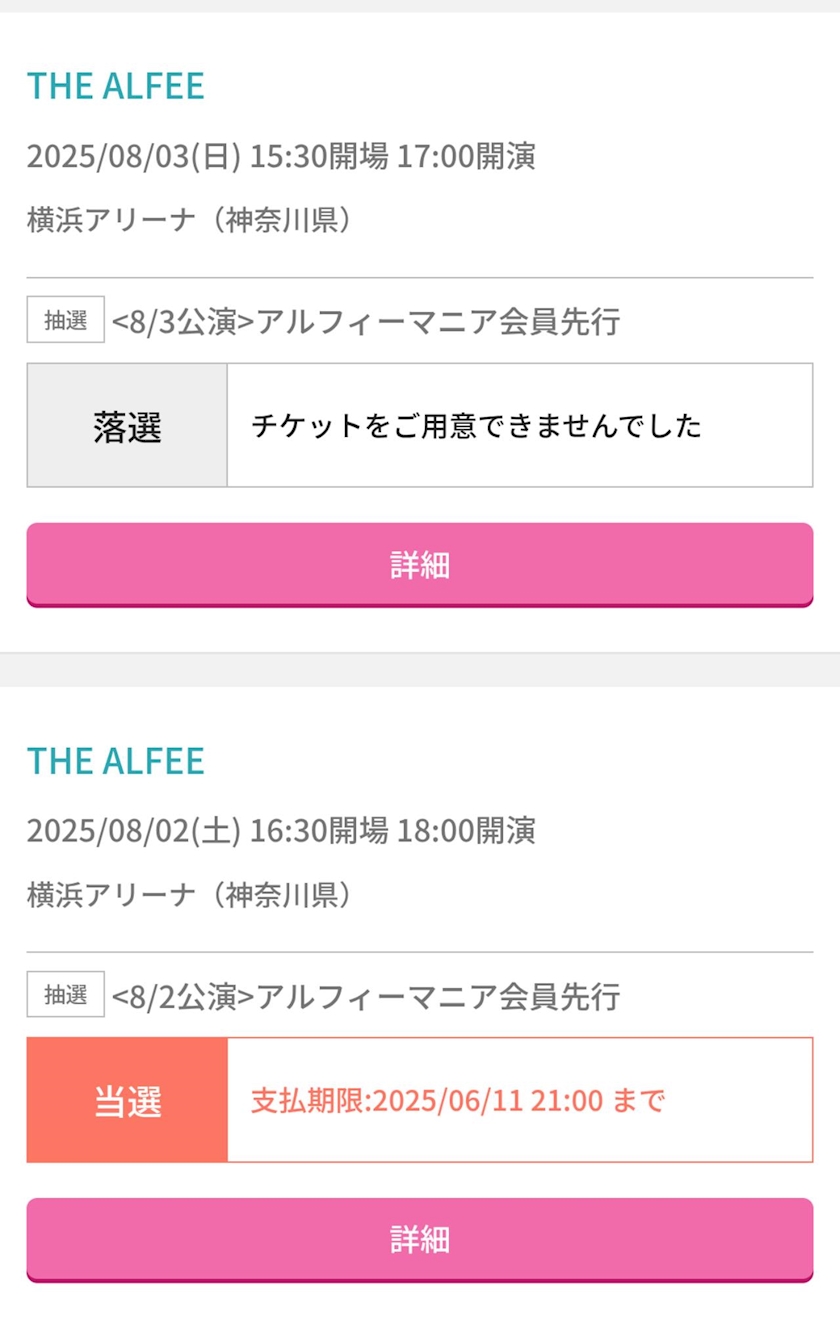Image resolution: width=840 pixels, height=1320 pixels.
Task: Tap the チケットをご用意できませんでした message
Action: point(476,426)
